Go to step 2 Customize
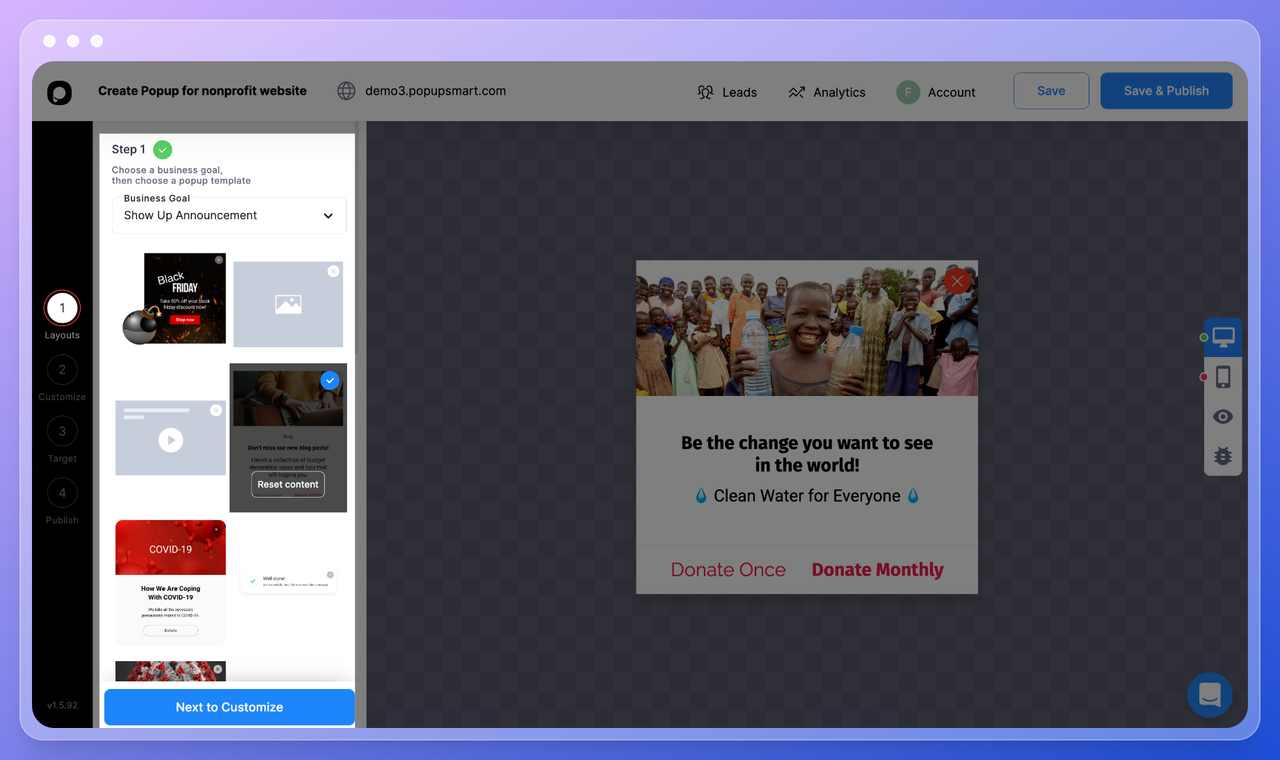This screenshot has width=1280, height=760. point(62,377)
